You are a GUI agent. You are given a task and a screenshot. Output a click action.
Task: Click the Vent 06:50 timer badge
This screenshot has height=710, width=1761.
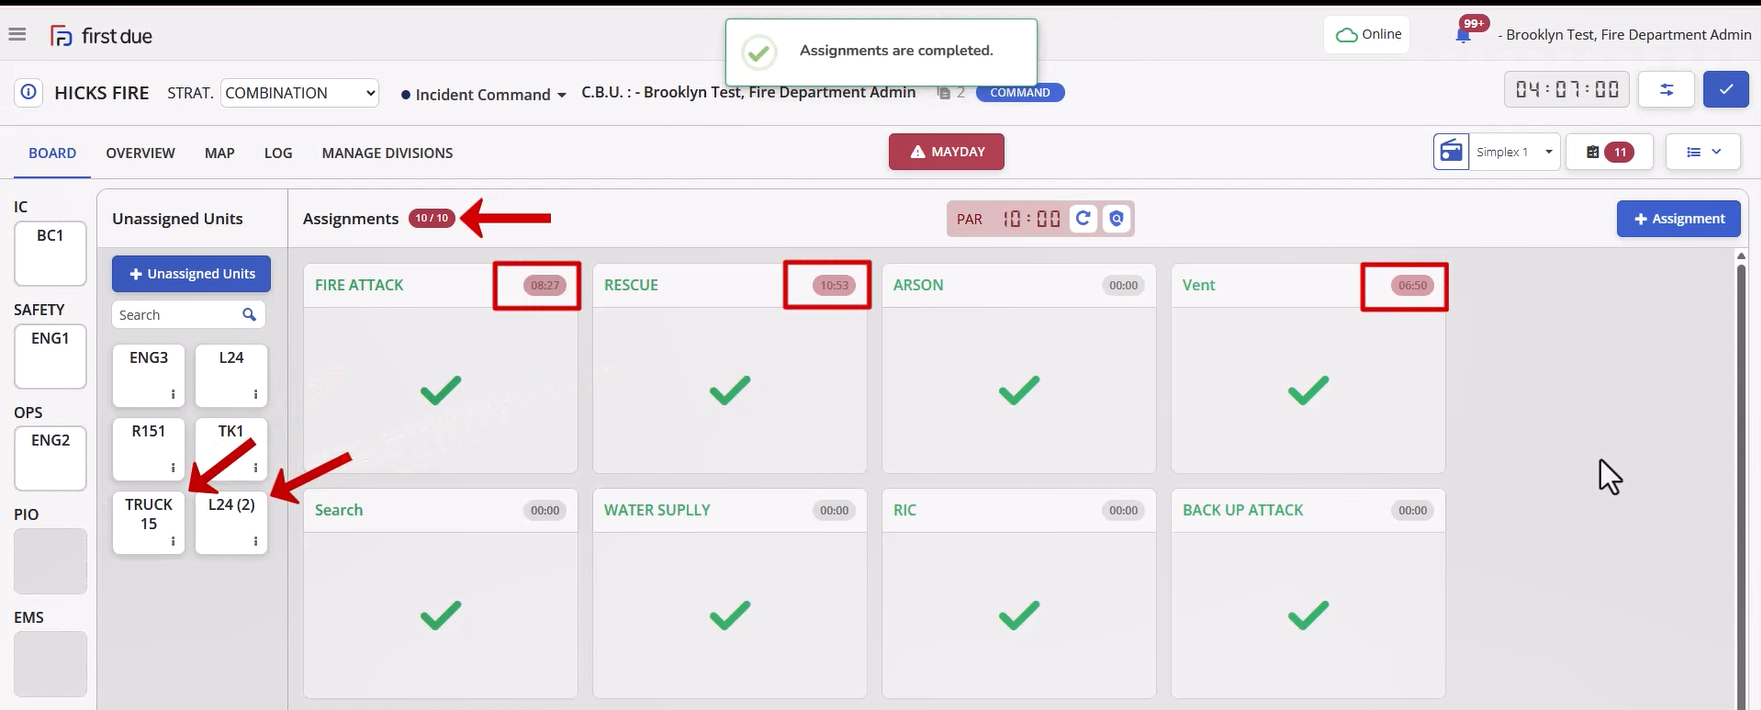(1412, 285)
